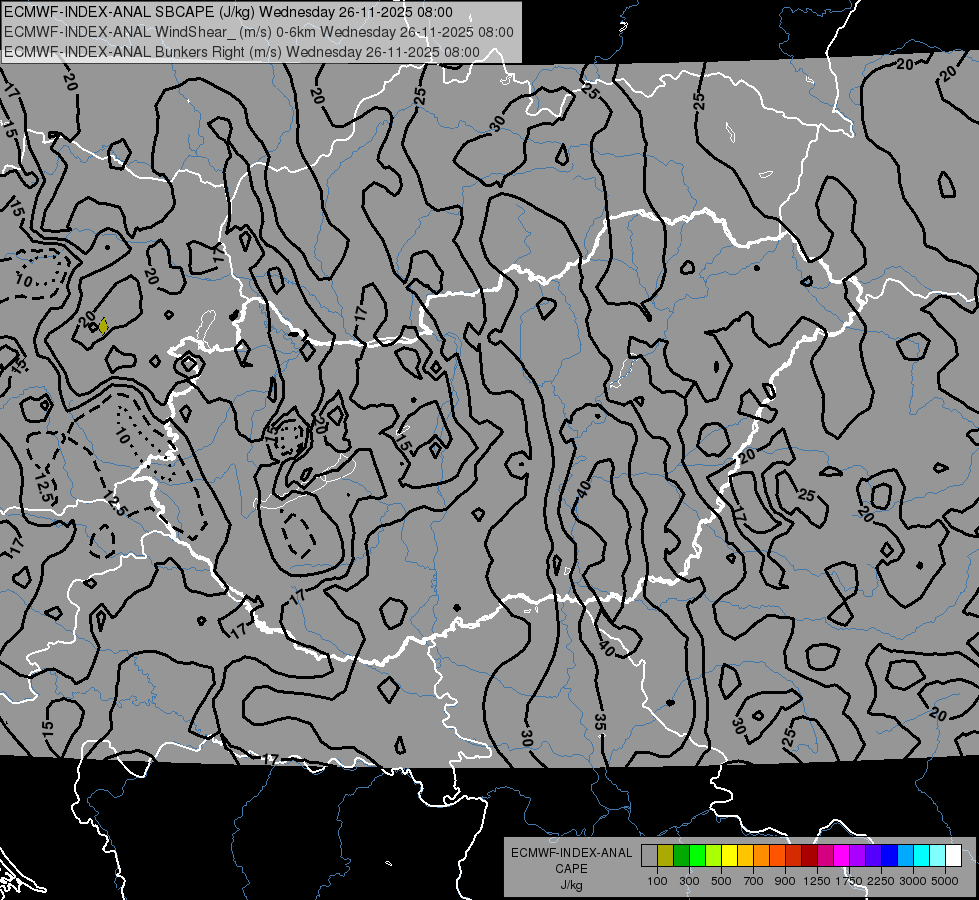
Task: Click the amber legend swatch
Action: [x=745, y=856]
